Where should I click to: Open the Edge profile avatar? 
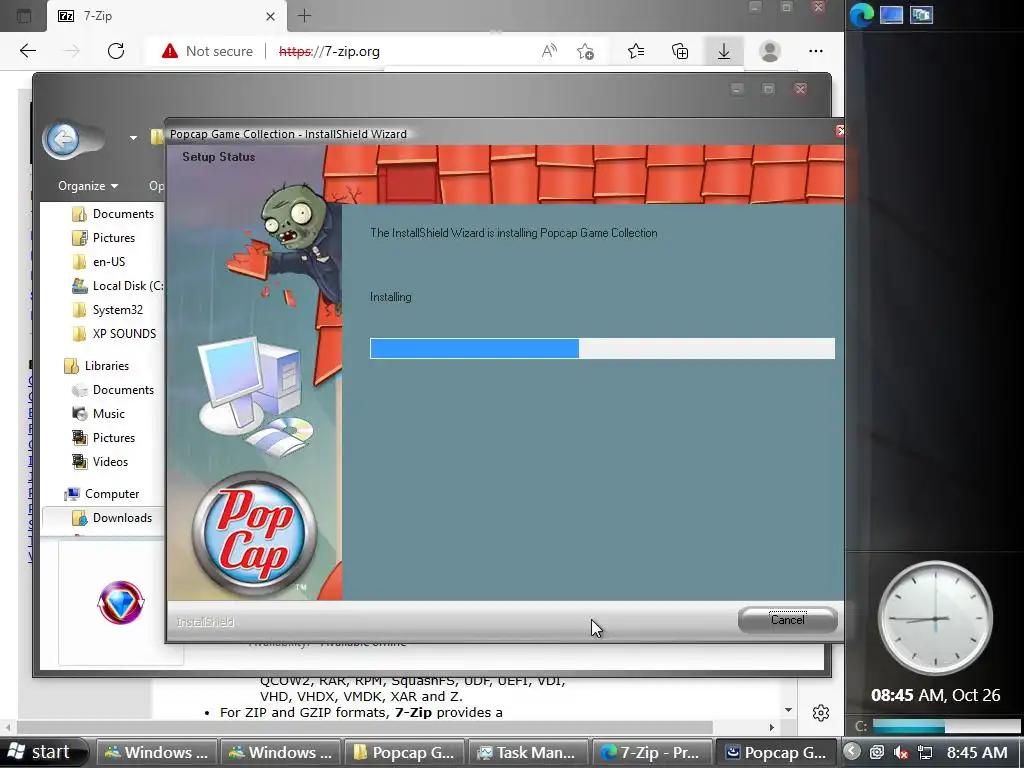pos(770,51)
